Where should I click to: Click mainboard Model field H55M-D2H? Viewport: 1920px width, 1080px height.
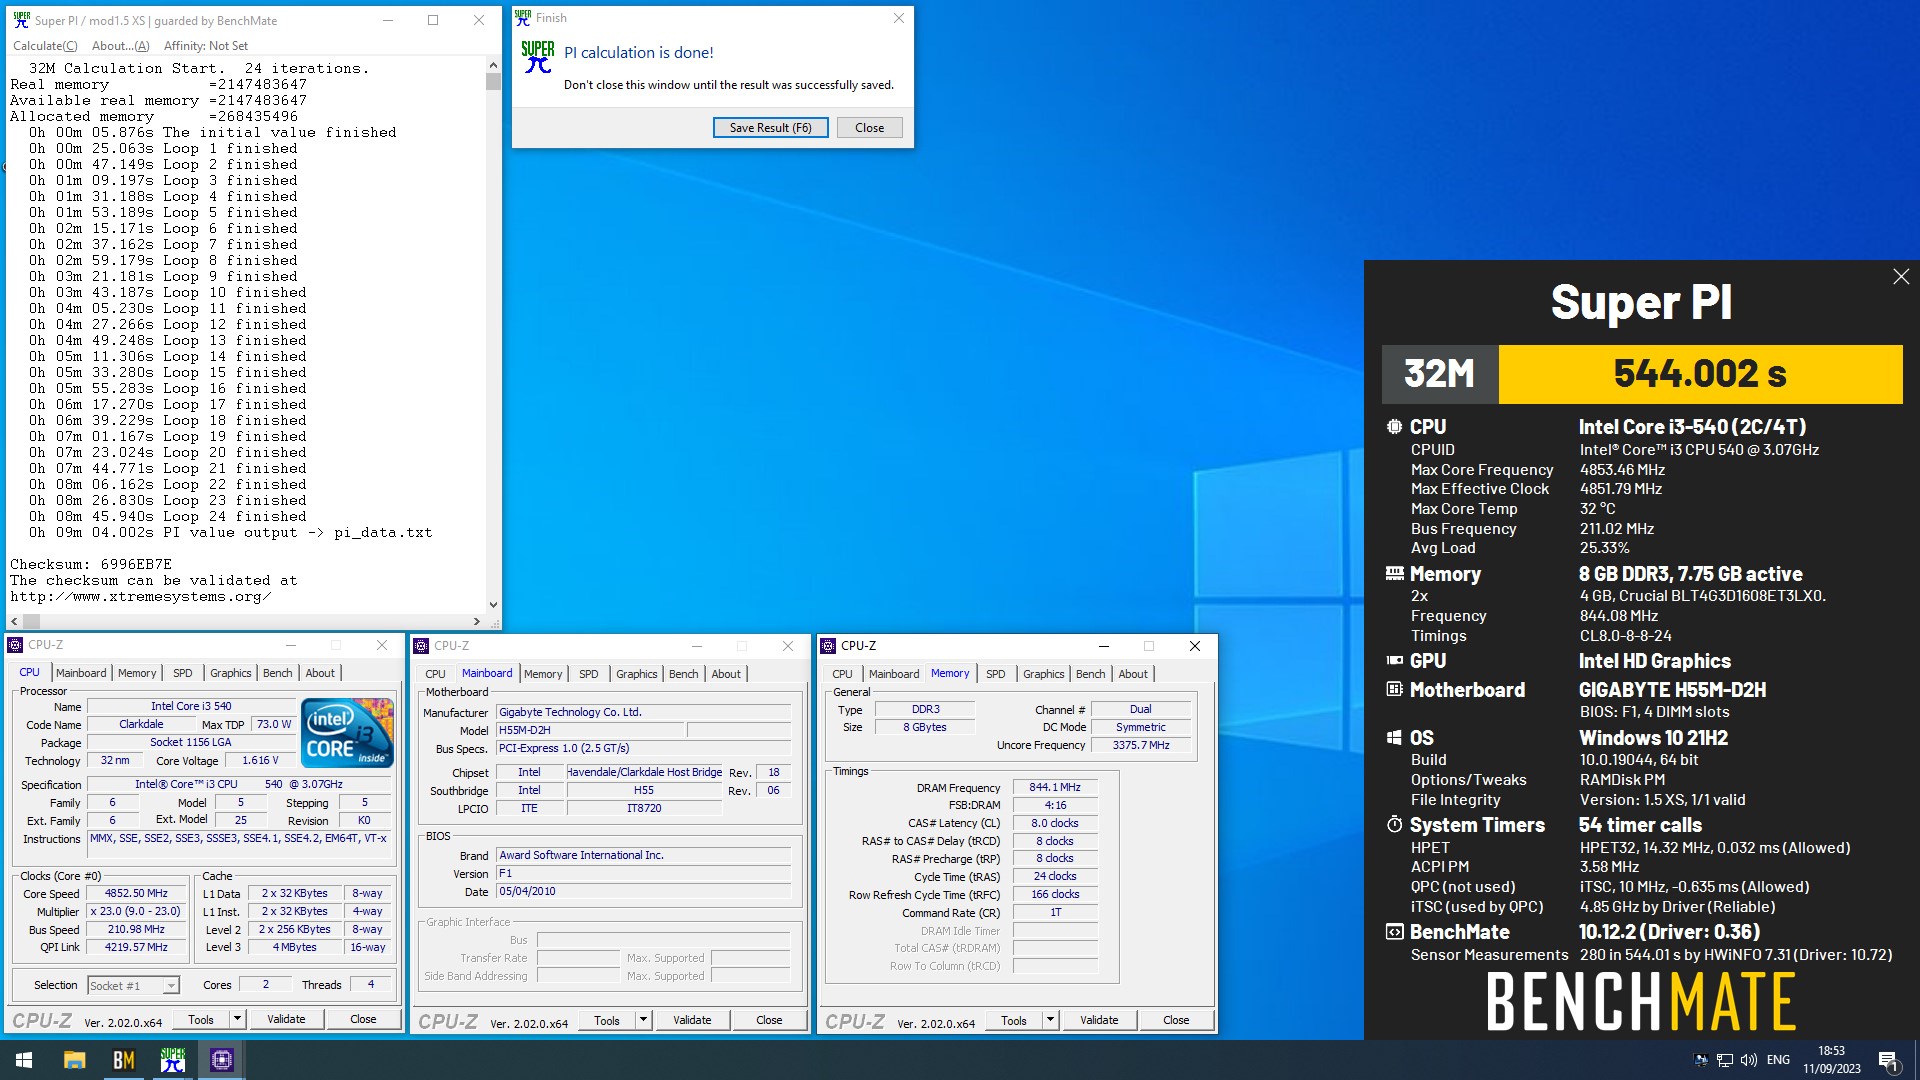point(590,731)
